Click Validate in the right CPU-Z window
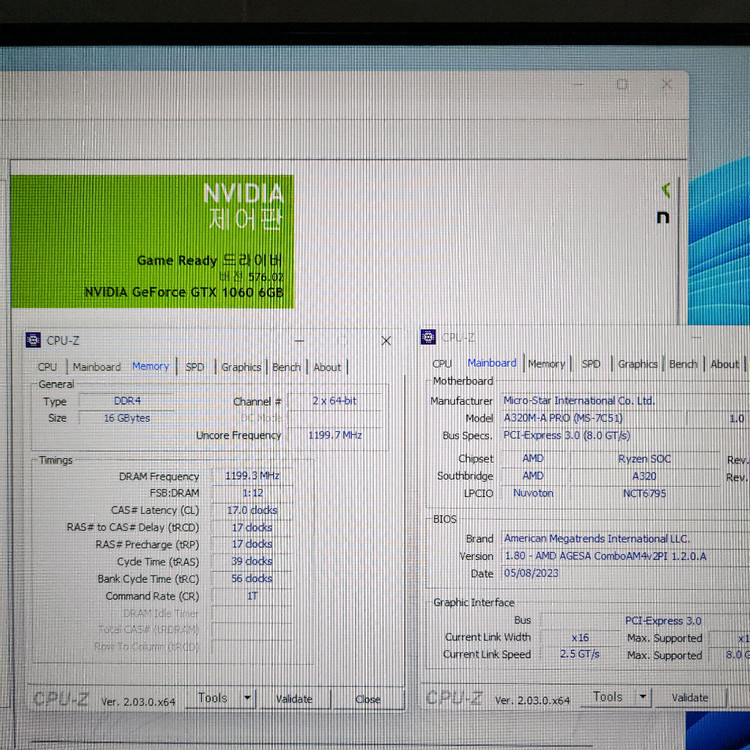The image size is (750, 750). click(x=690, y=697)
